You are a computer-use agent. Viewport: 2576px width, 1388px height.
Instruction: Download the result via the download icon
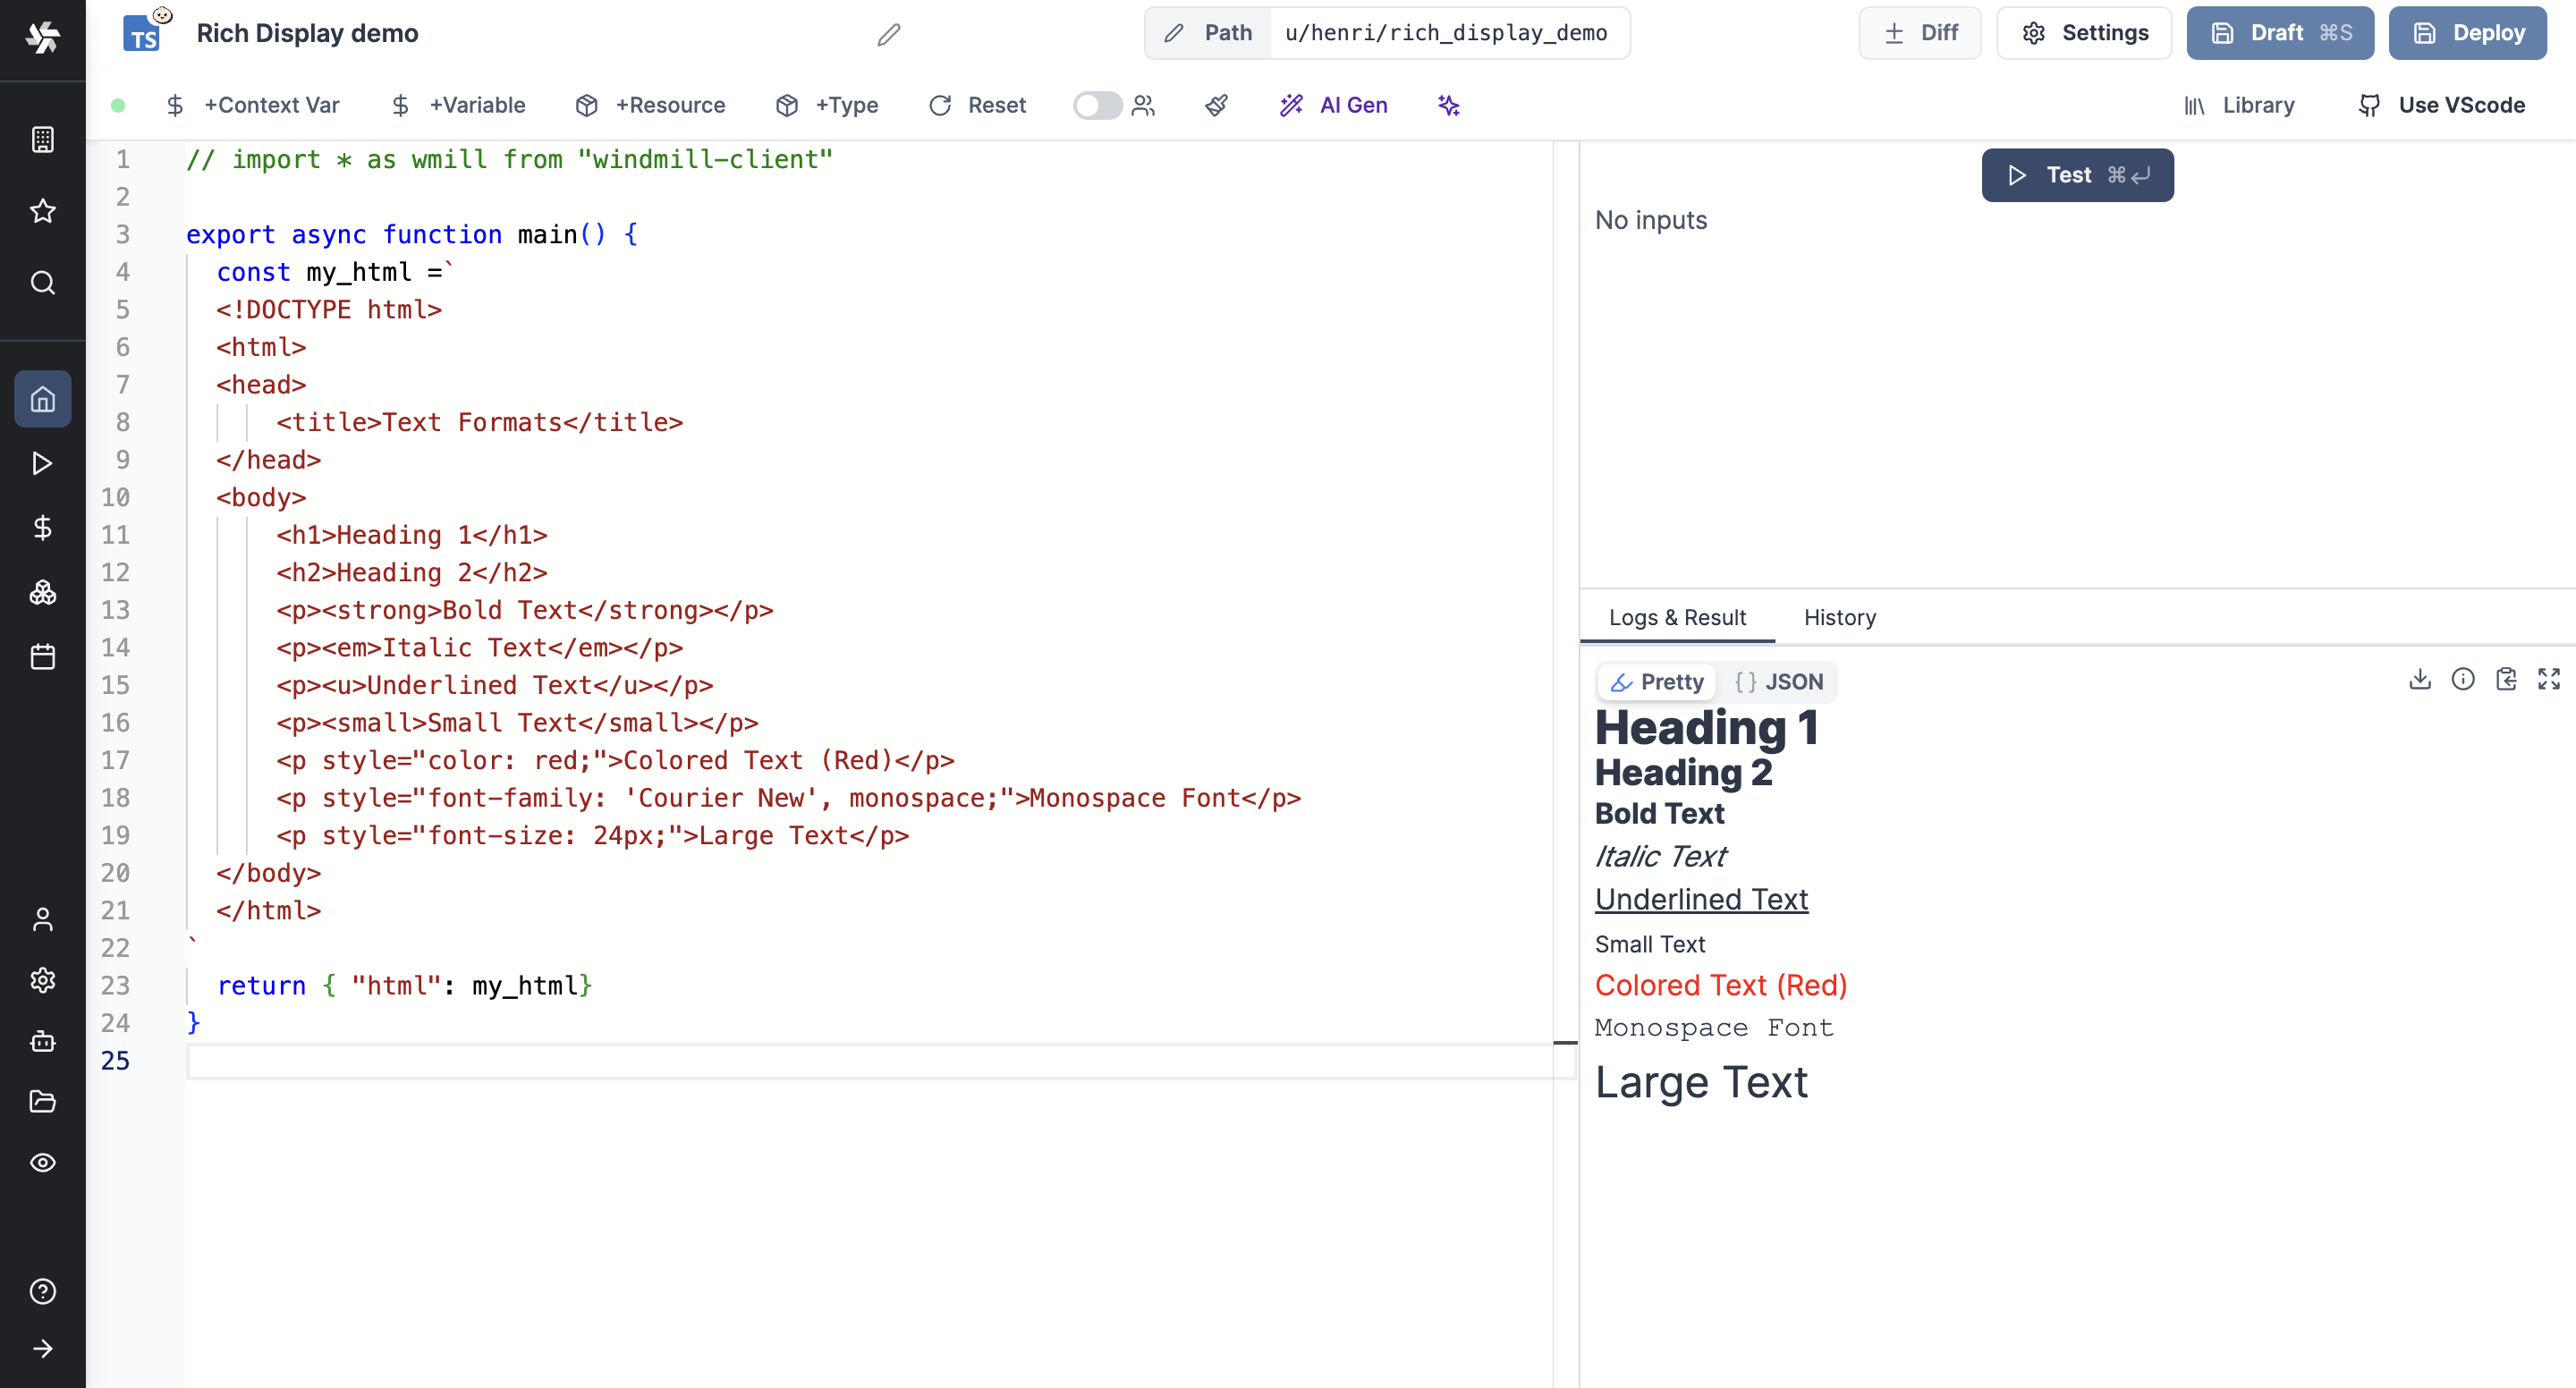(x=2420, y=679)
